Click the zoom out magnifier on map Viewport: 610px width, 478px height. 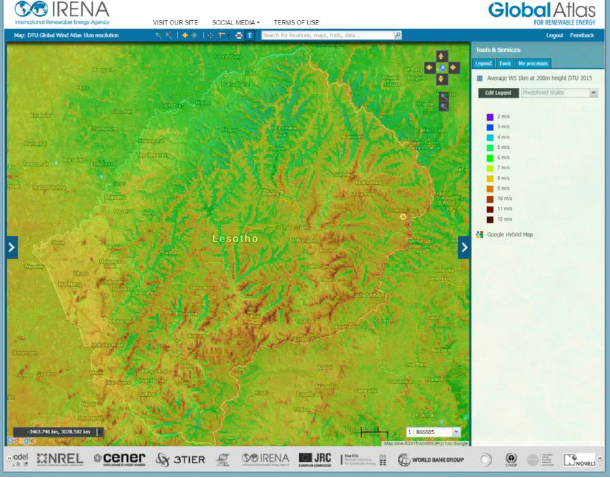coord(443,105)
